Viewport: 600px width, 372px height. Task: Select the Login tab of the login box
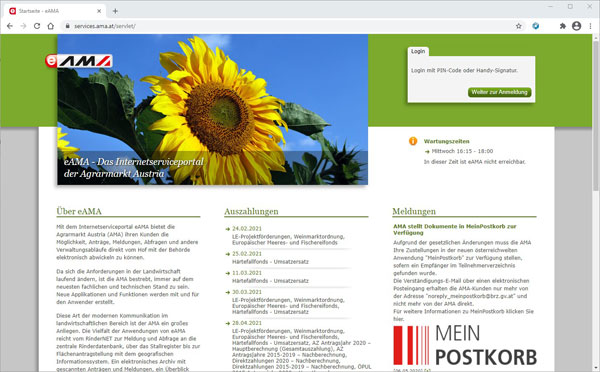418,51
